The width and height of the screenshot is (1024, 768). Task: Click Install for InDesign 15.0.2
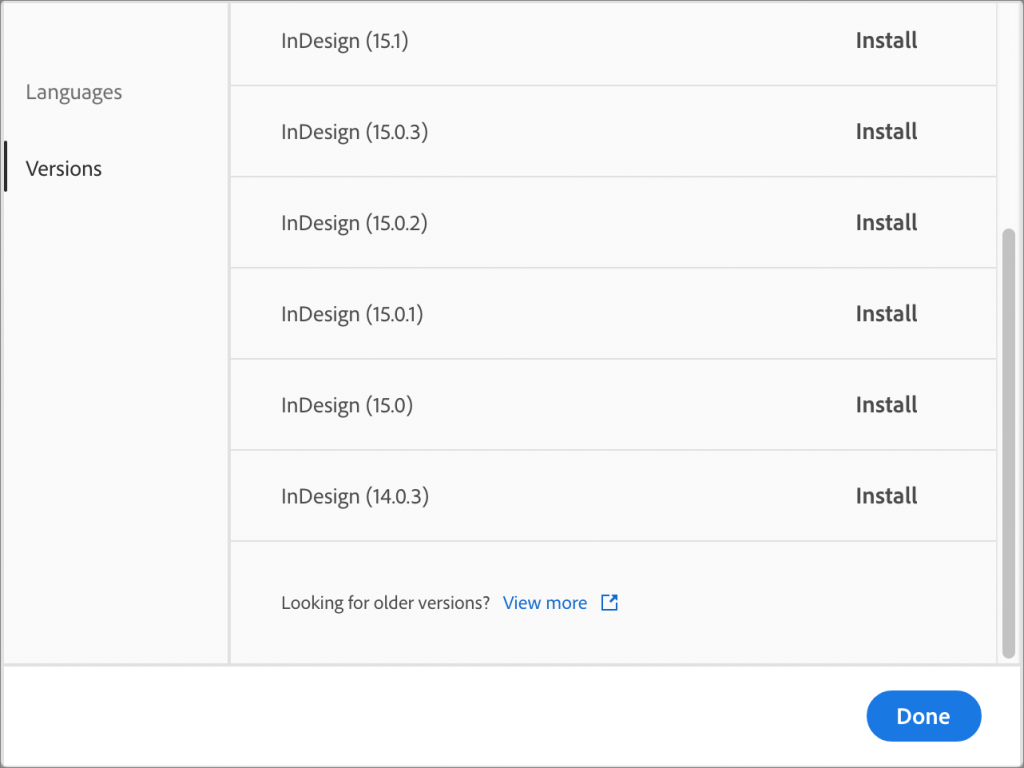pyautogui.click(x=886, y=223)
